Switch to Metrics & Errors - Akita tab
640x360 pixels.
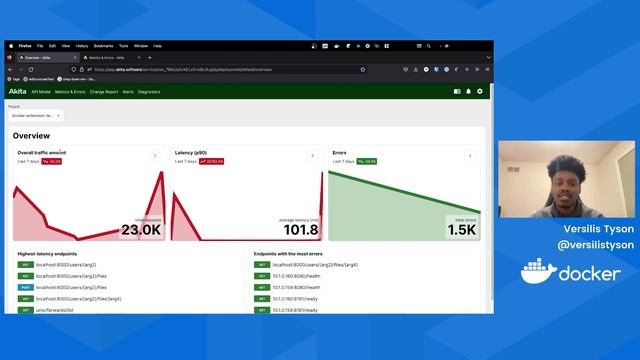pyautogui.click(x=111, y=58)
